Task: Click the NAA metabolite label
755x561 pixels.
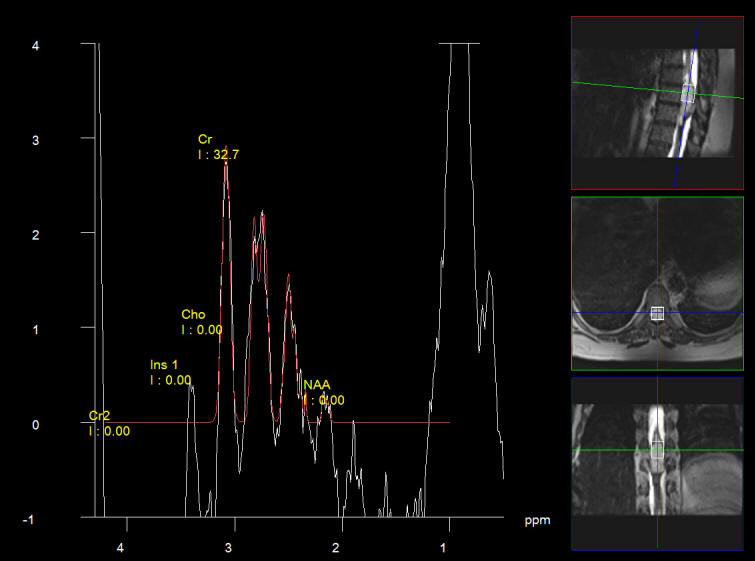Action: click(x=323, y=392)
